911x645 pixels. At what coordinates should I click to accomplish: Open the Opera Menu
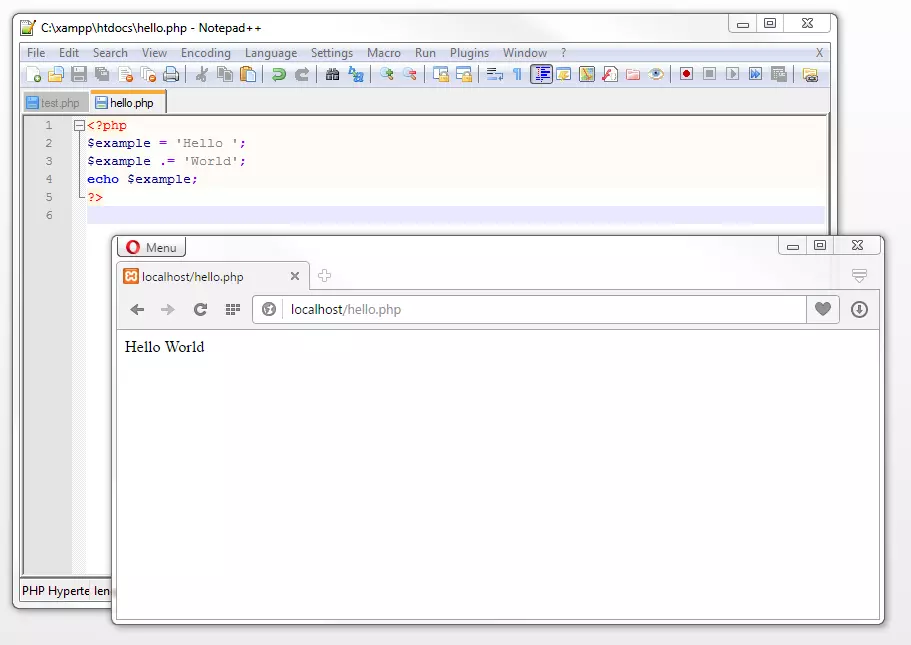[x=151, y=246]
